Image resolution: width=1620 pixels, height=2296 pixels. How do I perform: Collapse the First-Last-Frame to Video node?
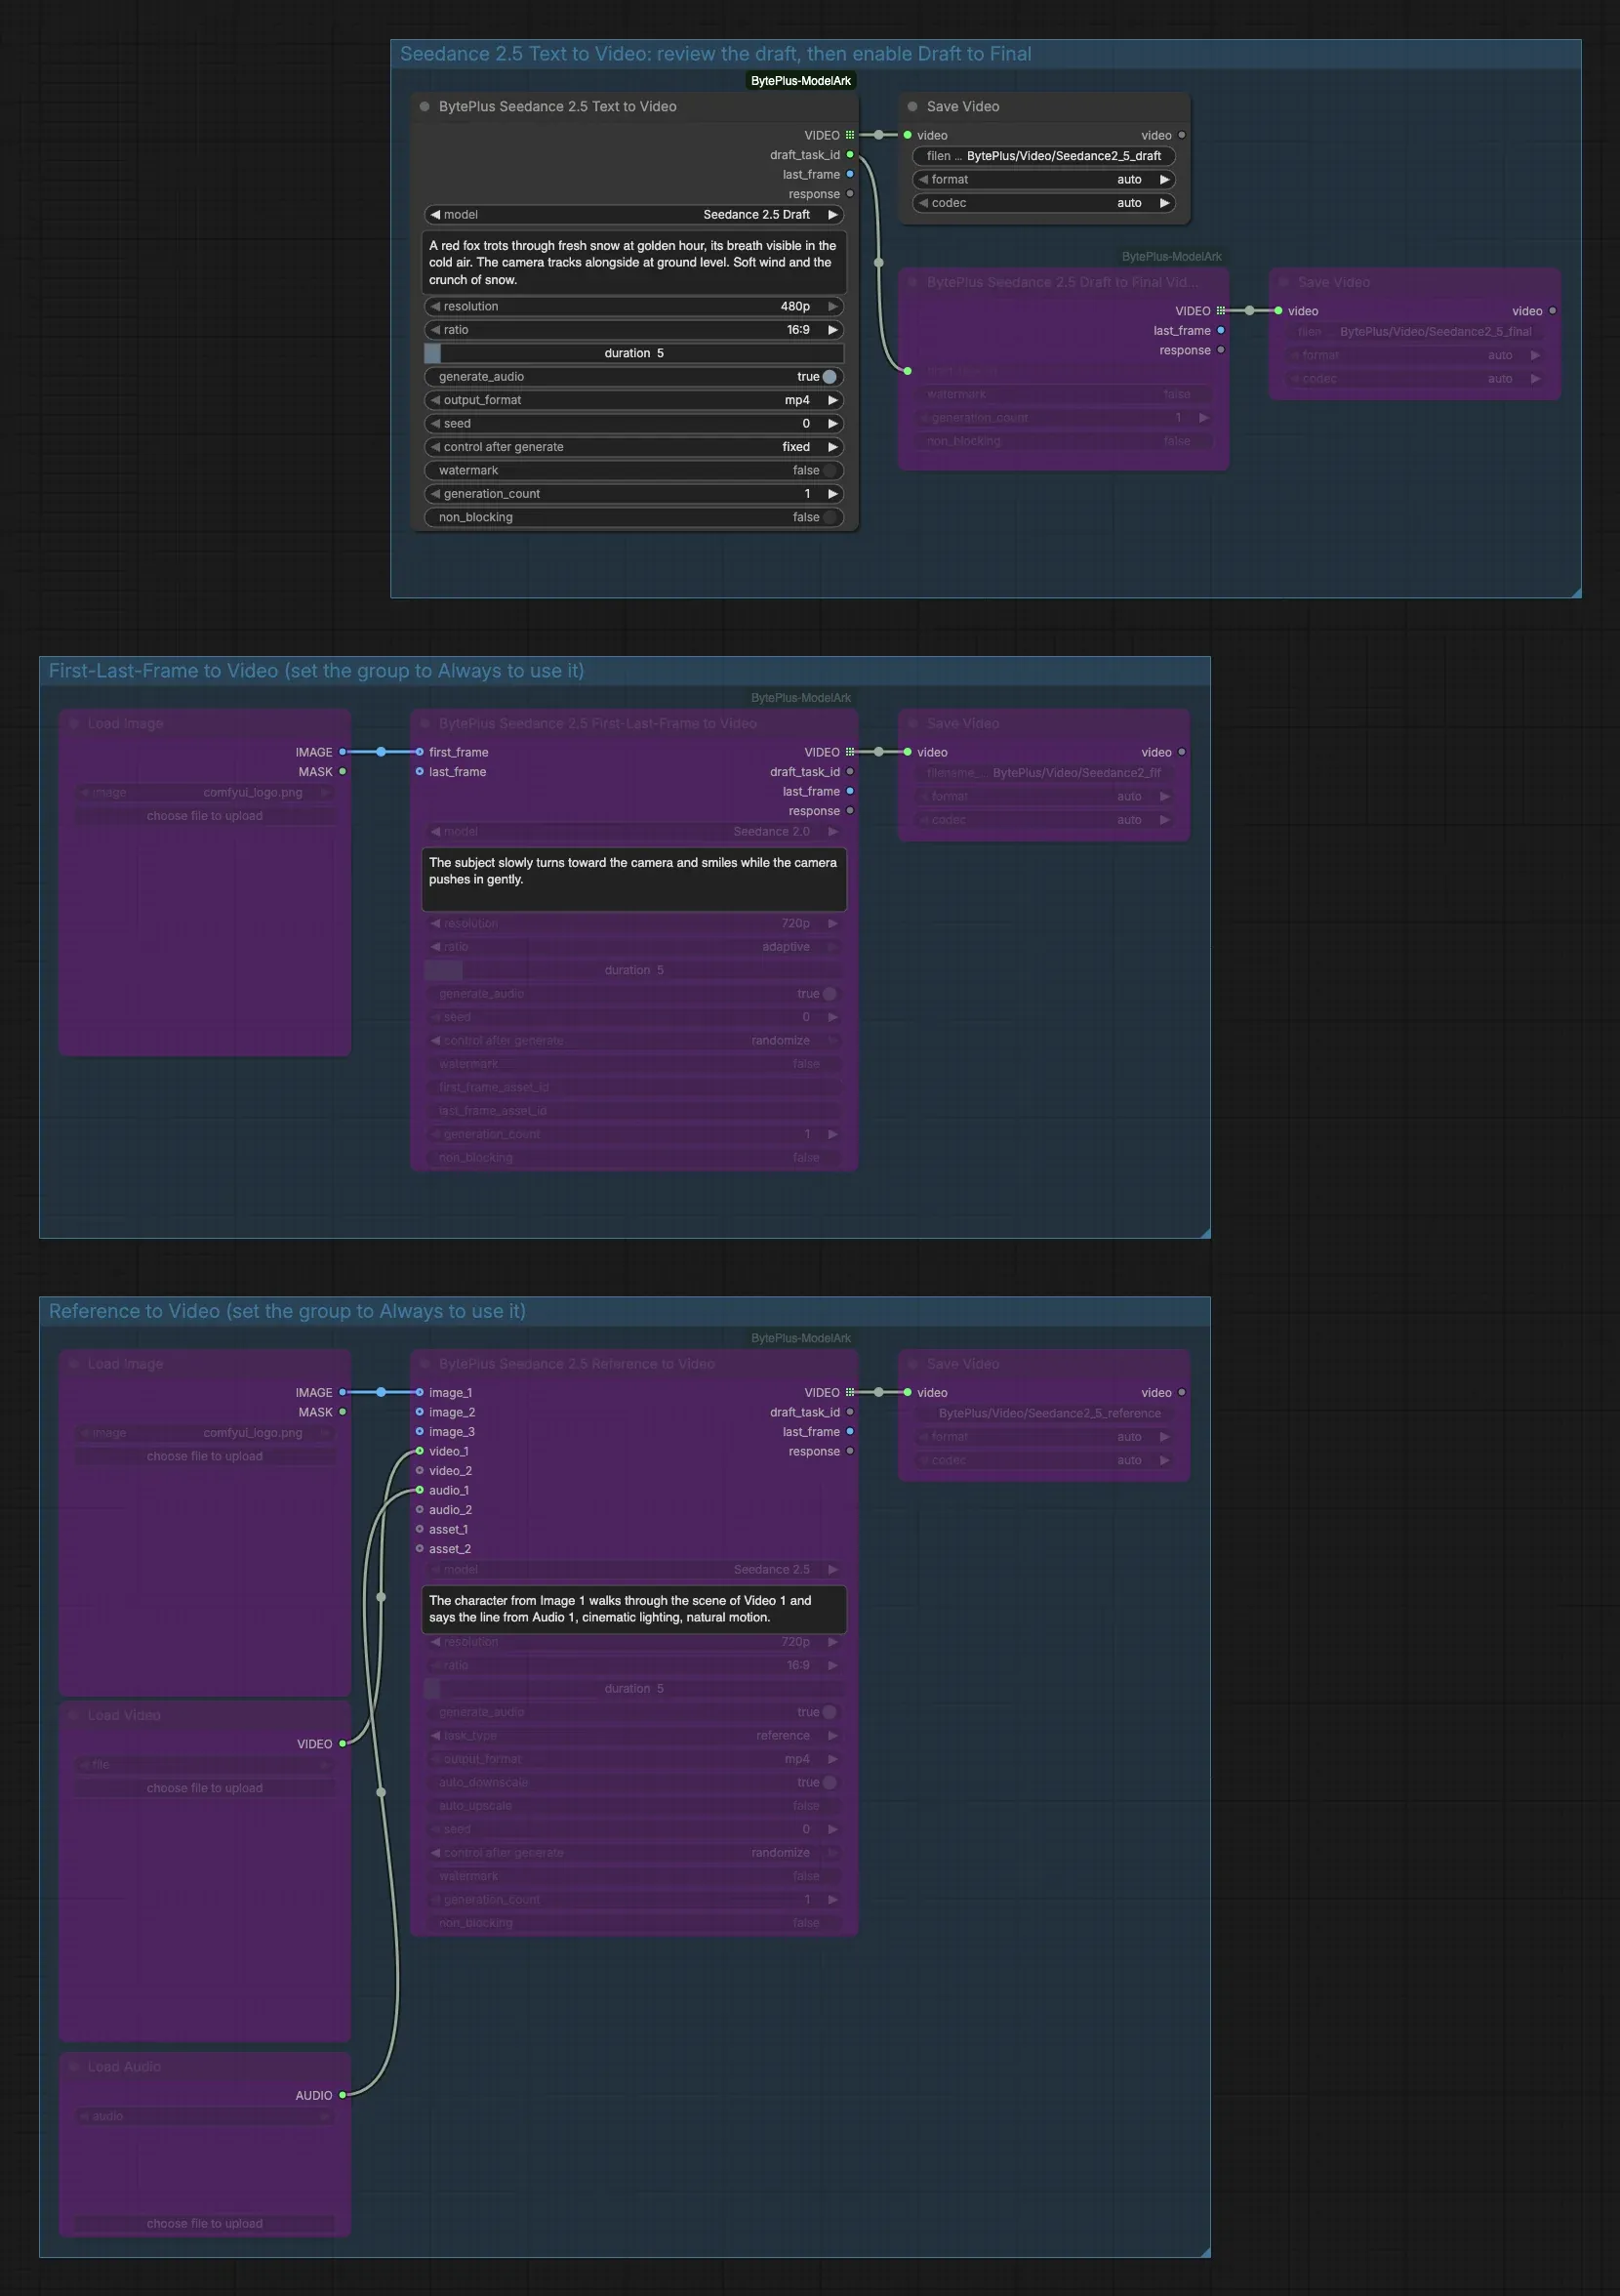click(424, 723)
